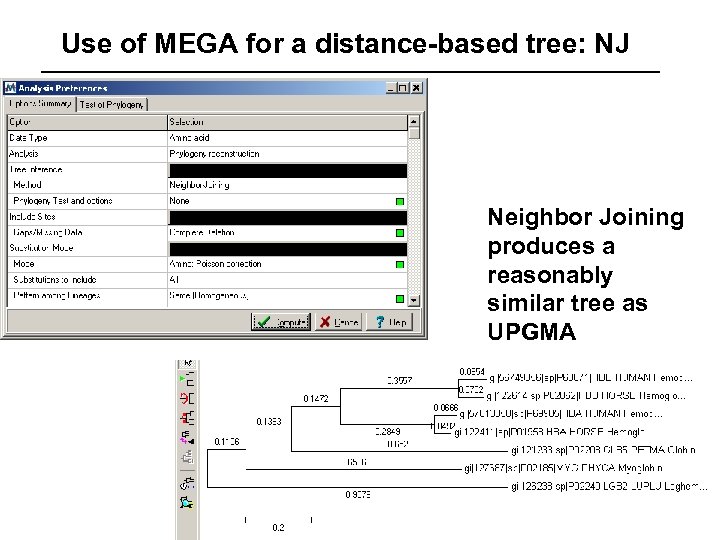Click branch length label 0.1353
The image size is (720, 540).
pos(269,422)
